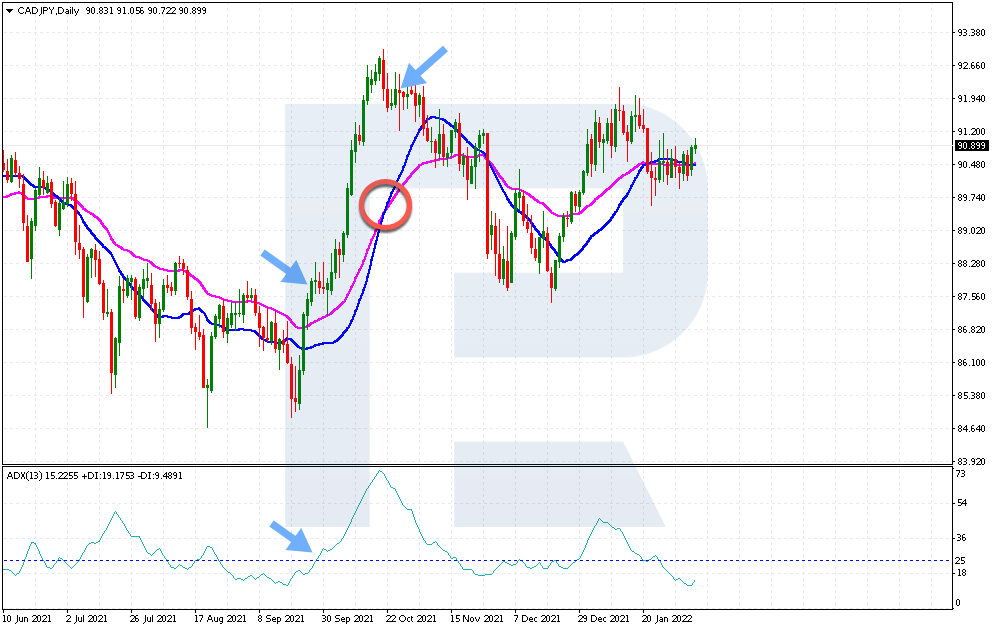Click the 90.480 price scale label
Image resolution: width=993 pixels, height=630 pixels.
coord(971,164)
